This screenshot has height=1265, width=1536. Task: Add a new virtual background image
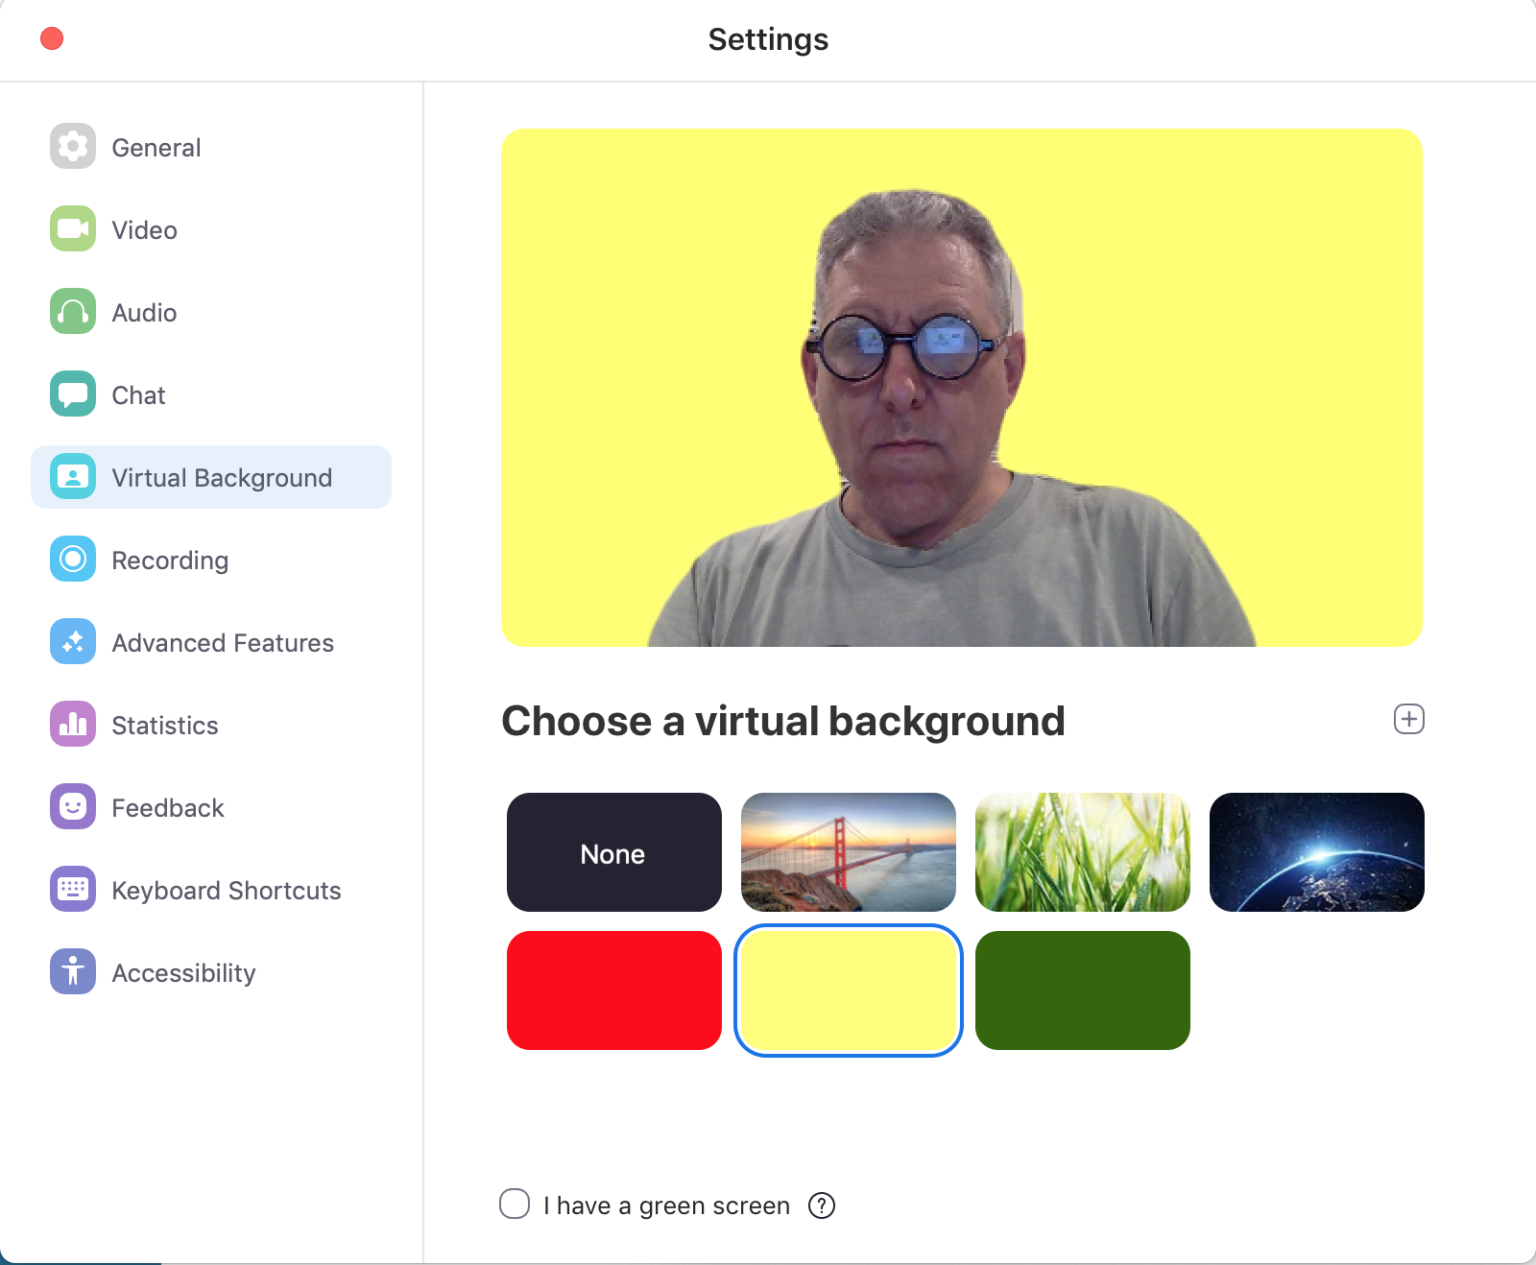pos(1409,719)
